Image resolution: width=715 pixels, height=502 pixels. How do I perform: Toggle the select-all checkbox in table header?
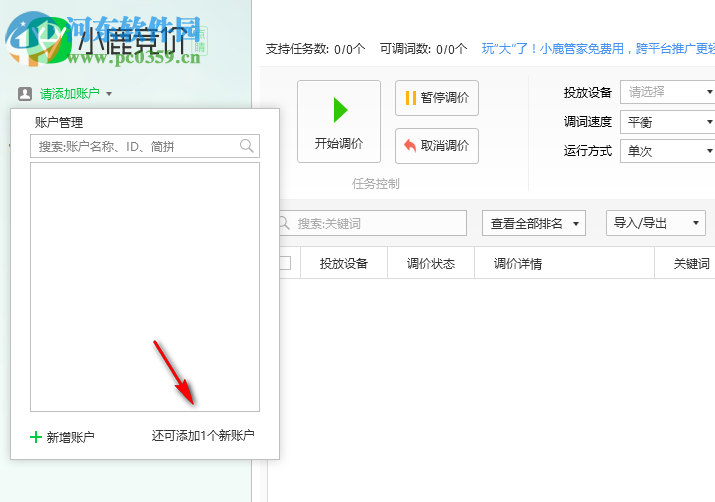coord(285,263)
